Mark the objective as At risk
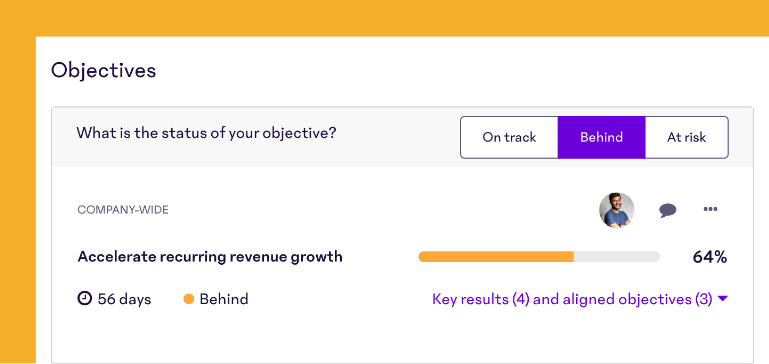 pos(687,137)
